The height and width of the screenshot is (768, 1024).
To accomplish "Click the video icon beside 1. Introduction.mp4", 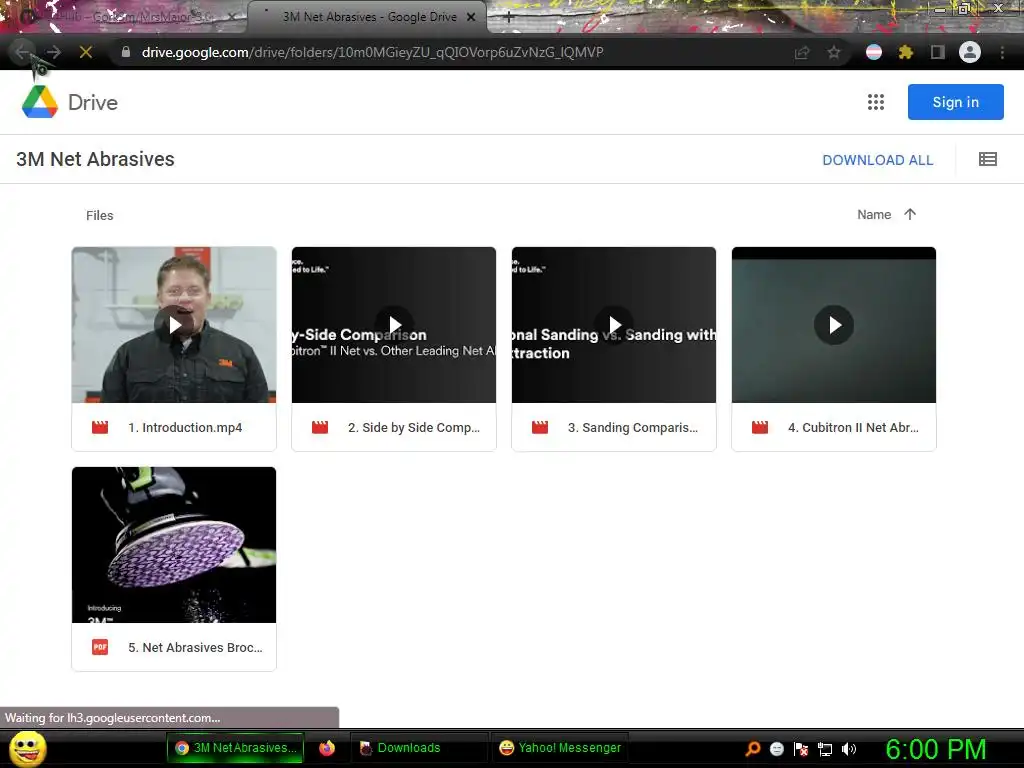I will coord(100,428).
